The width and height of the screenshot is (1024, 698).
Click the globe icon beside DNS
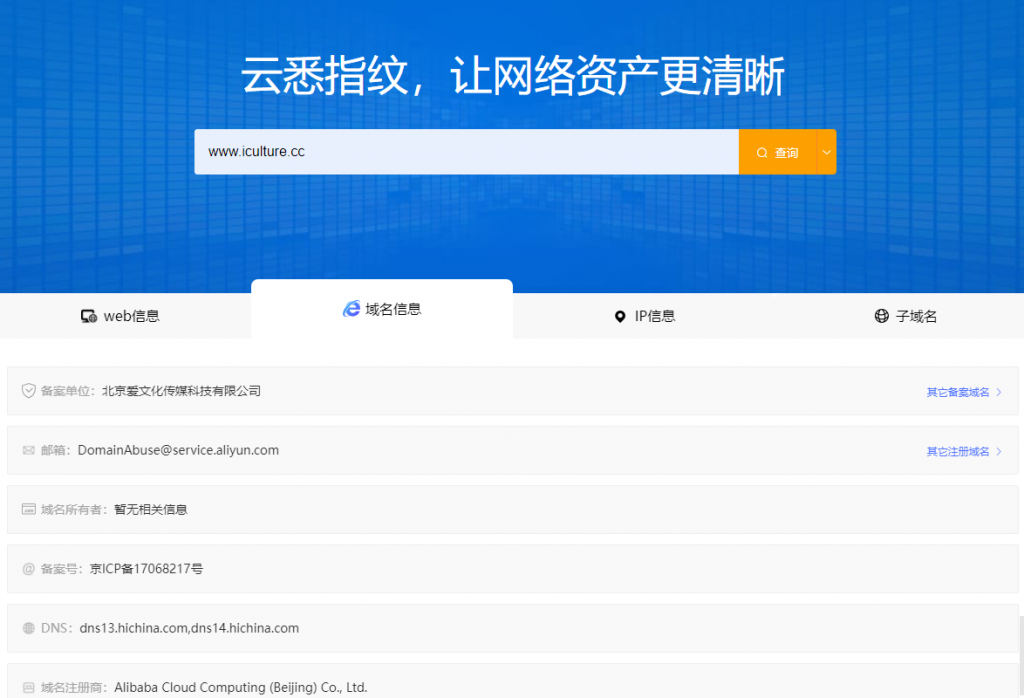[x=29, y=628]
